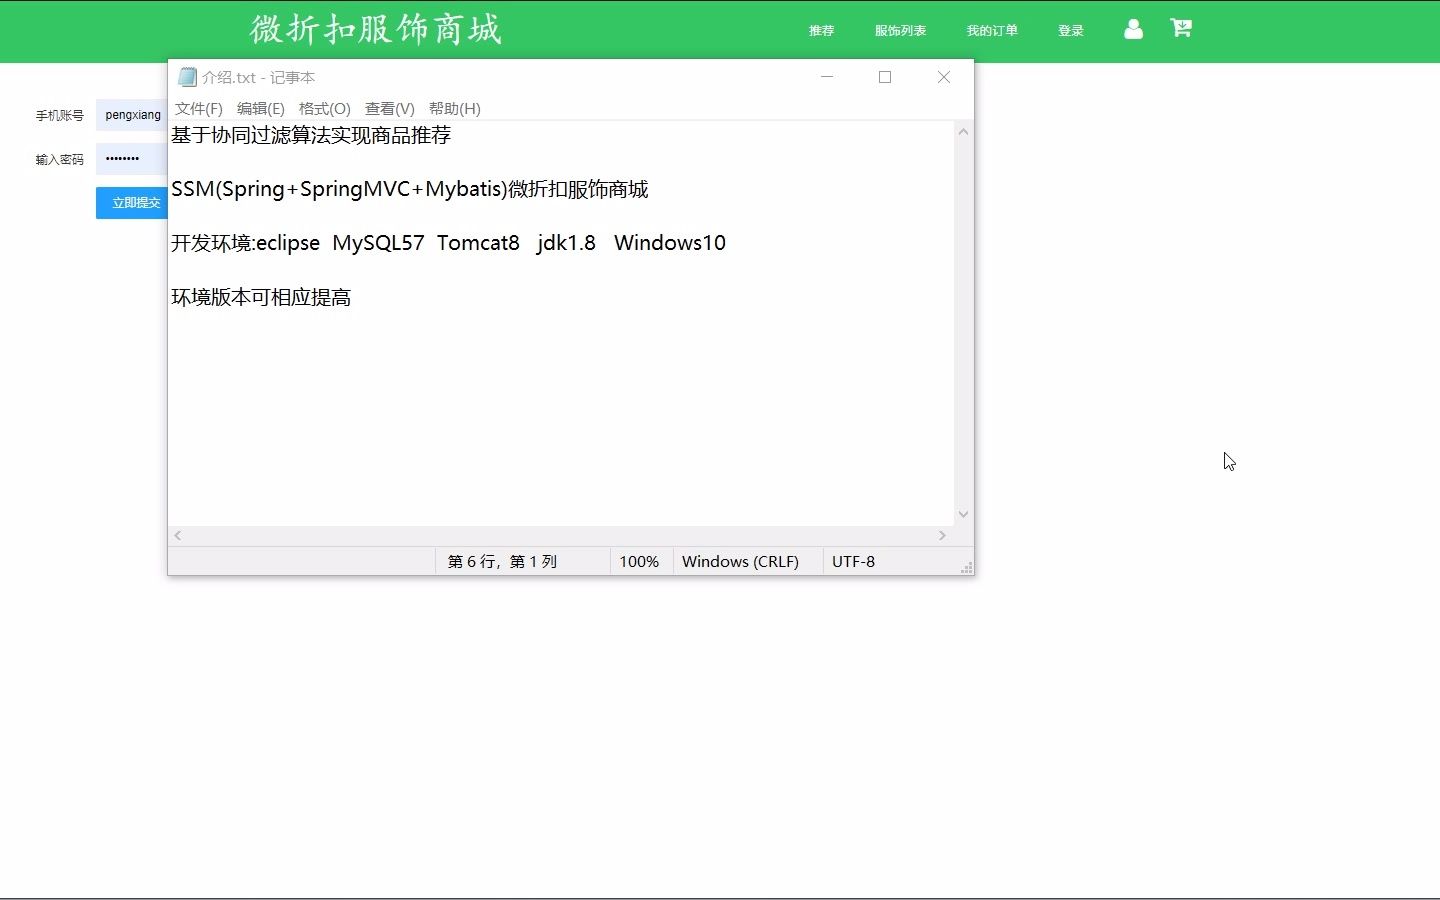Focus the 输入密码 password field
Viewport: 1440px width, 900px height.
(132, 159)
